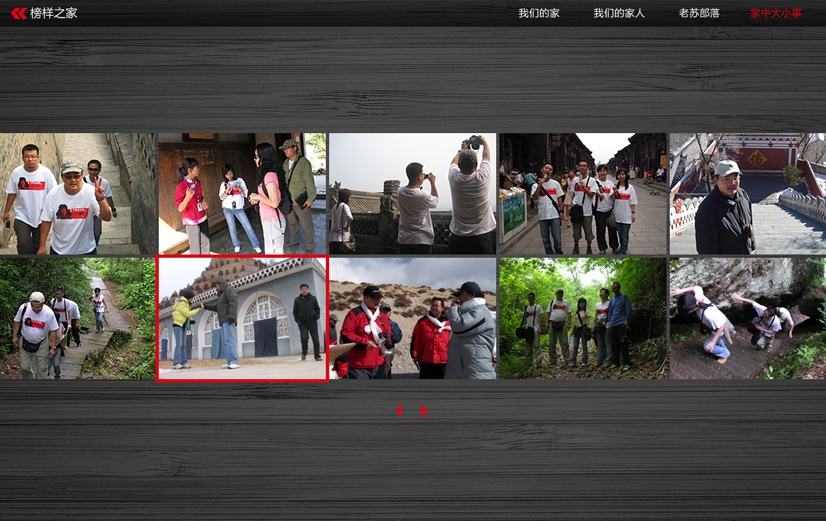Open group photo on the ancient street
This screenshot has height=521, width=826.
[x=582, y=194]
